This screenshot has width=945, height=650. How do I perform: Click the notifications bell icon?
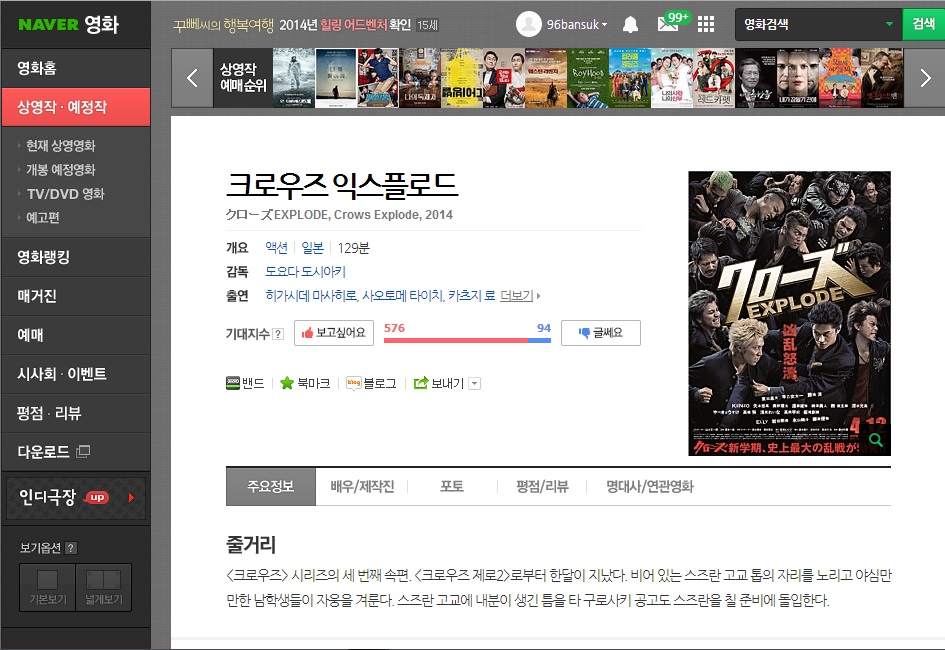tap(630, 24)
